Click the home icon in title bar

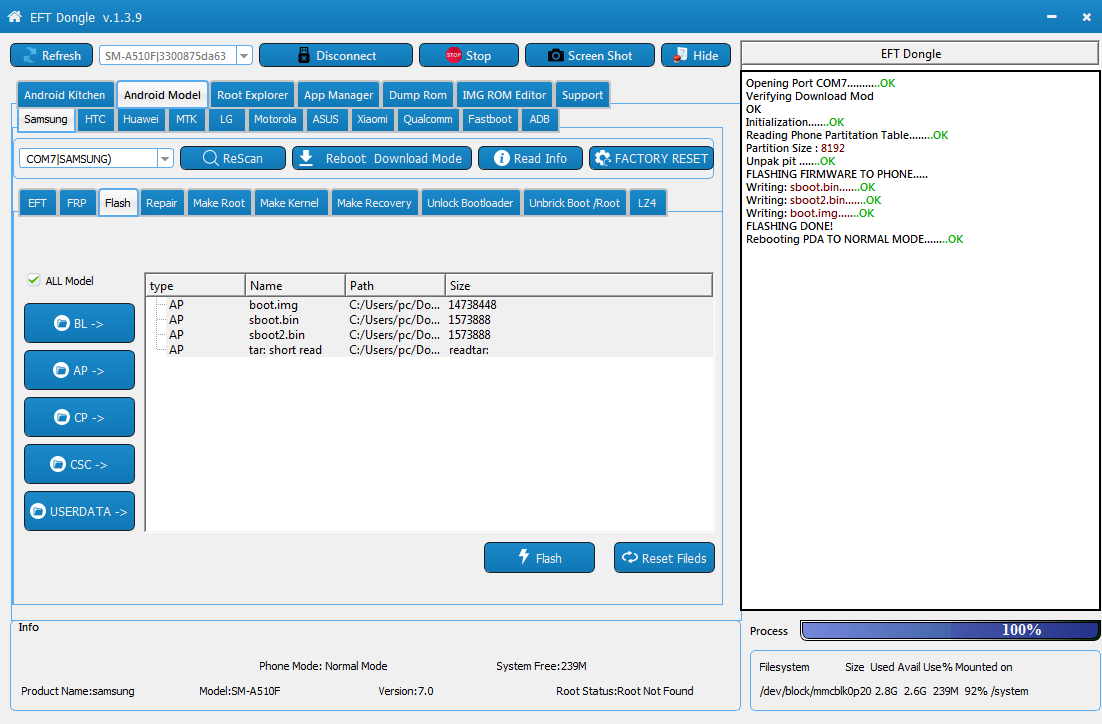(14, 16)
